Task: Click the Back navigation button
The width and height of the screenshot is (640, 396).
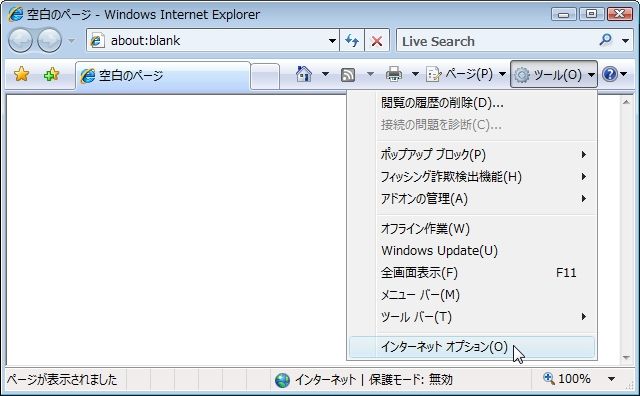Action: (x=20, y=40)
